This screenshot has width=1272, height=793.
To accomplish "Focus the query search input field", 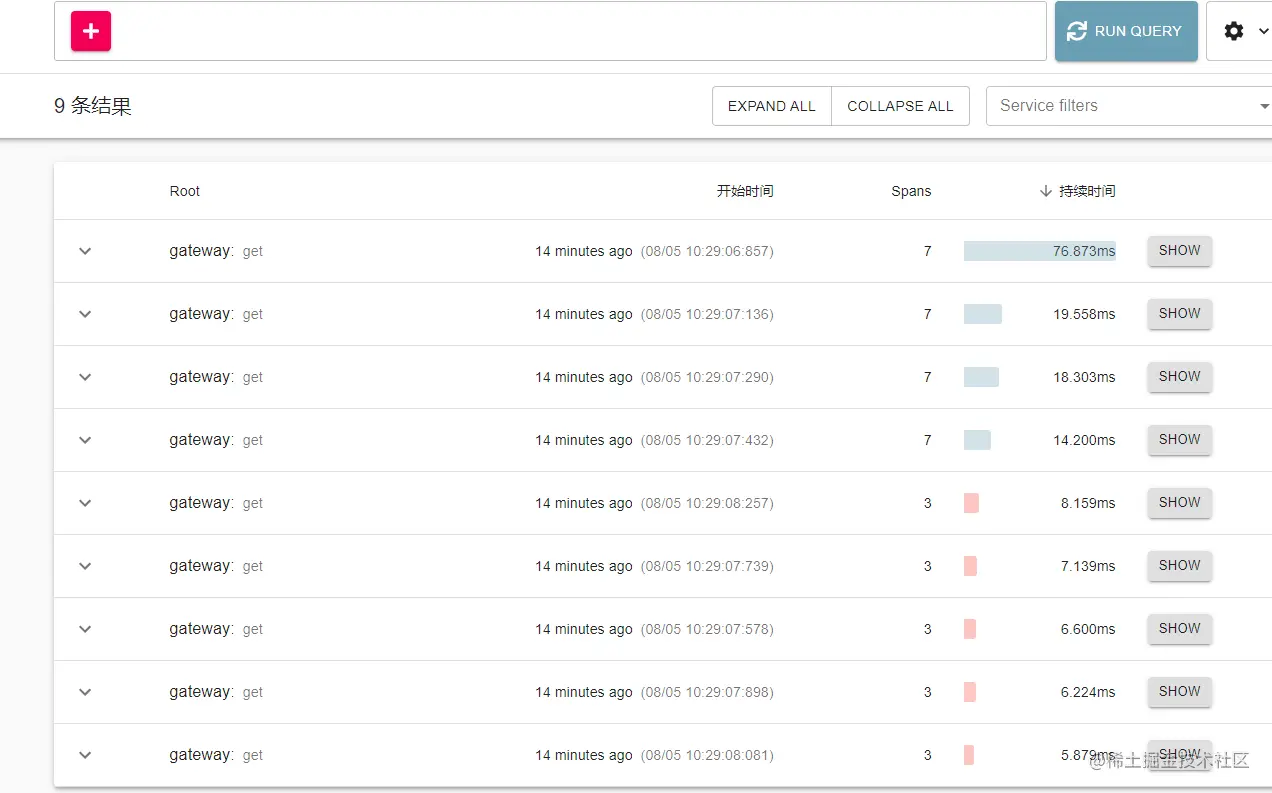I will 550,31.
